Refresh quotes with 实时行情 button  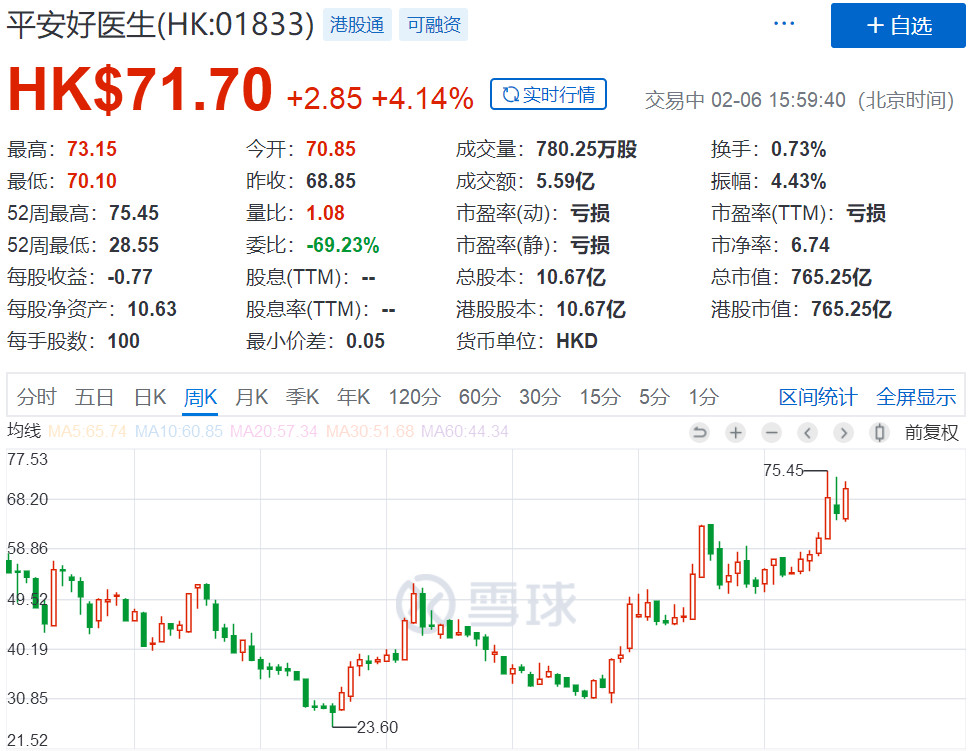click(x=548, y=94)
